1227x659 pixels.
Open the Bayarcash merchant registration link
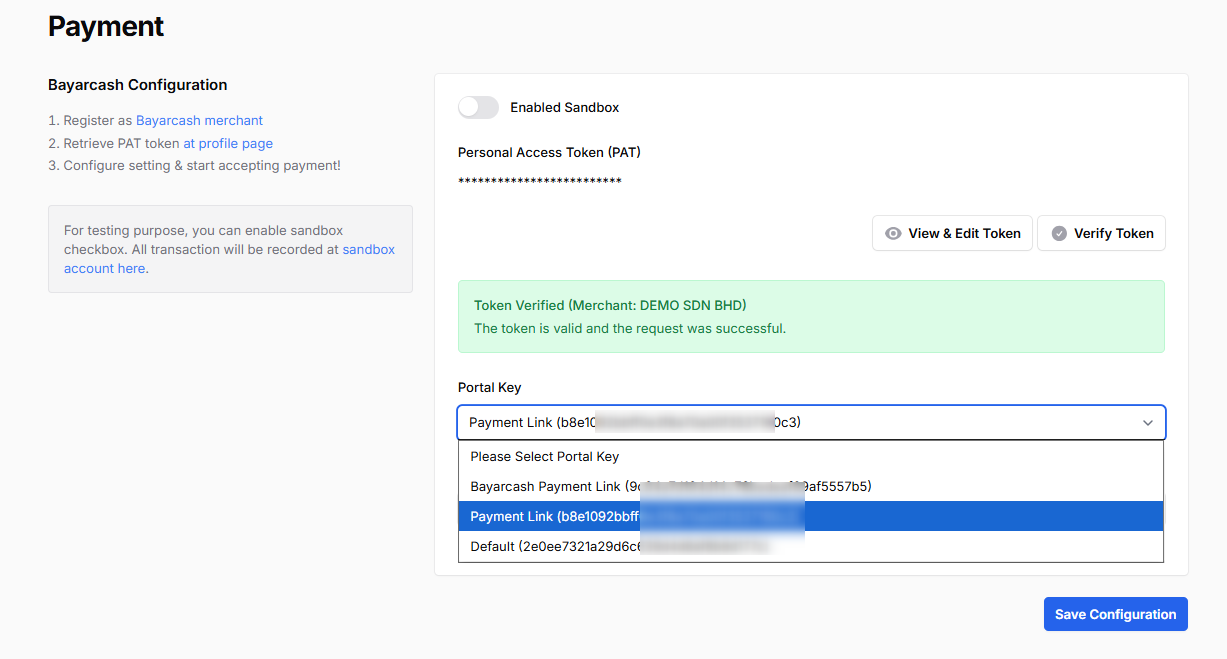pos(199,120)
